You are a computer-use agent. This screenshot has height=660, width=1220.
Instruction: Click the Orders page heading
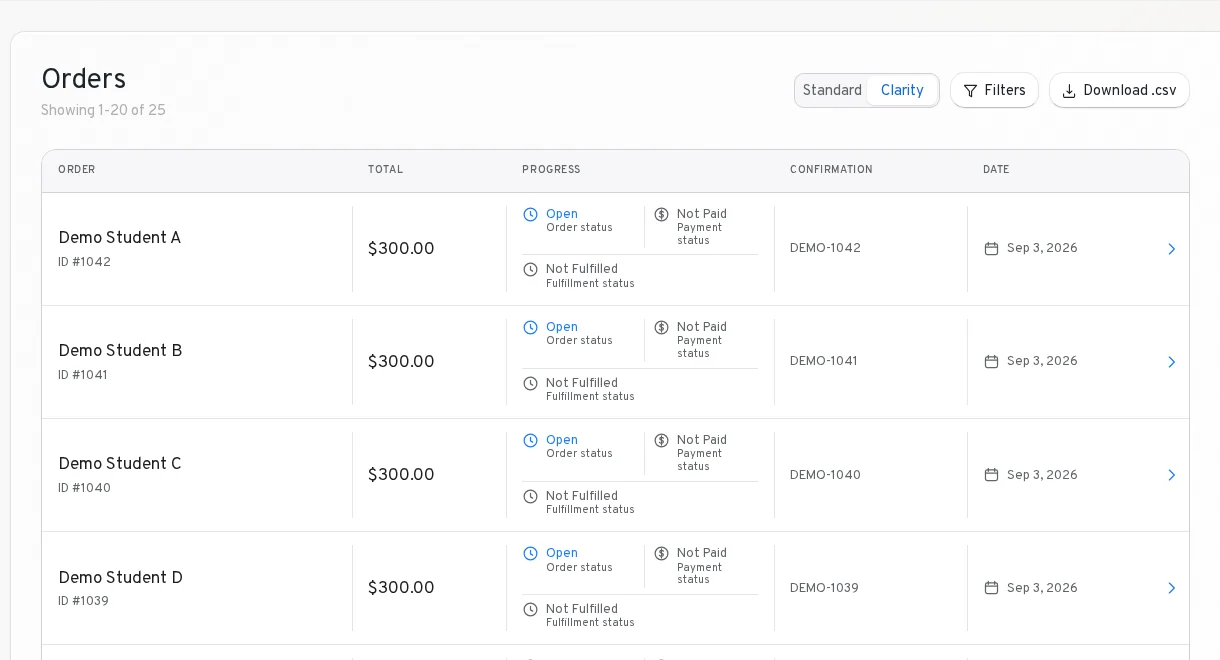[x=83, y=79]
